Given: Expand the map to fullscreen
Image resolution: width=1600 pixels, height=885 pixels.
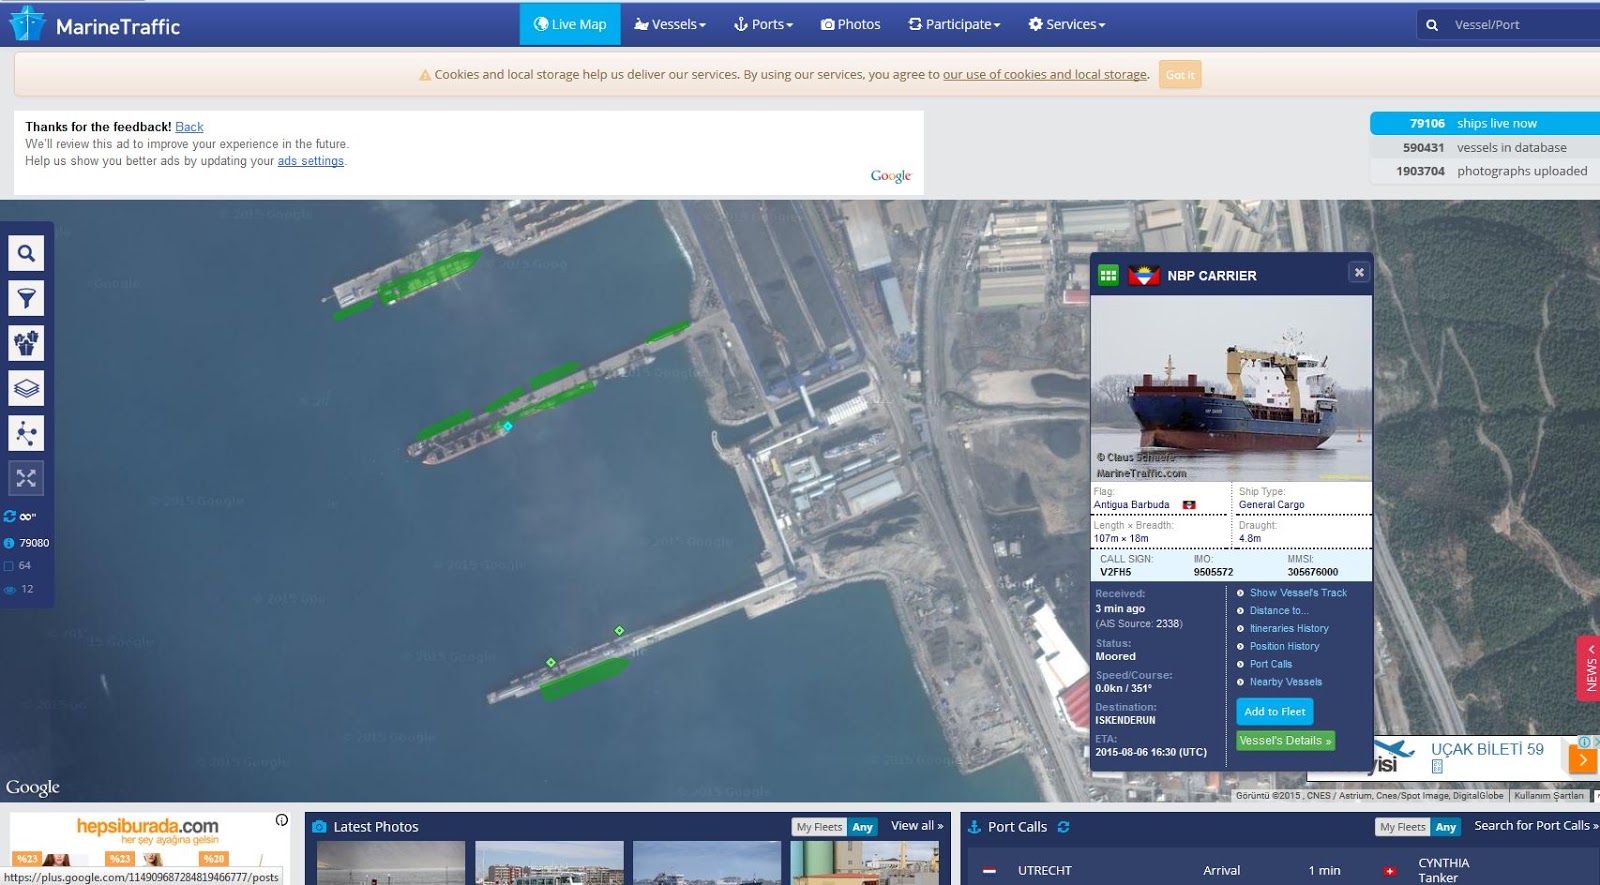Looking at the screenshot, I should coord(26,478).
